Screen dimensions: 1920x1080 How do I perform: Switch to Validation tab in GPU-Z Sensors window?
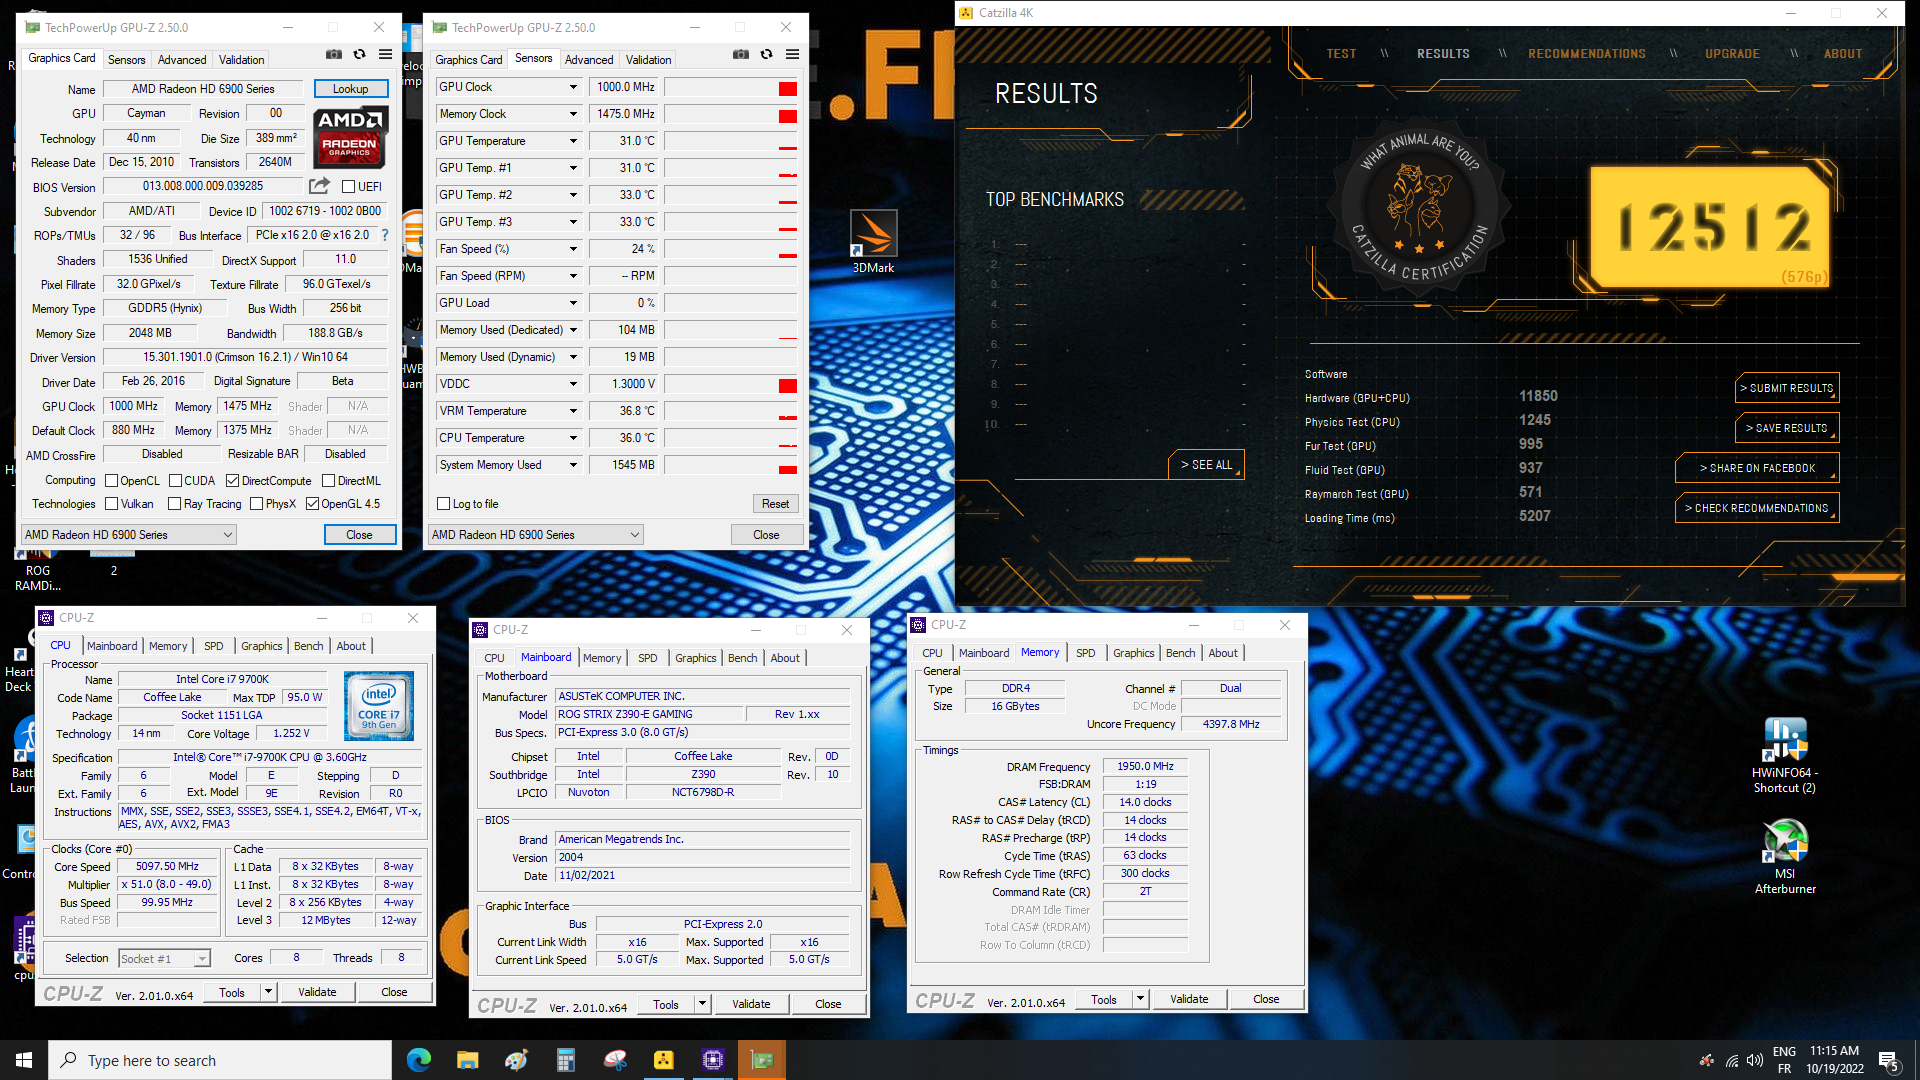(648, 60)
